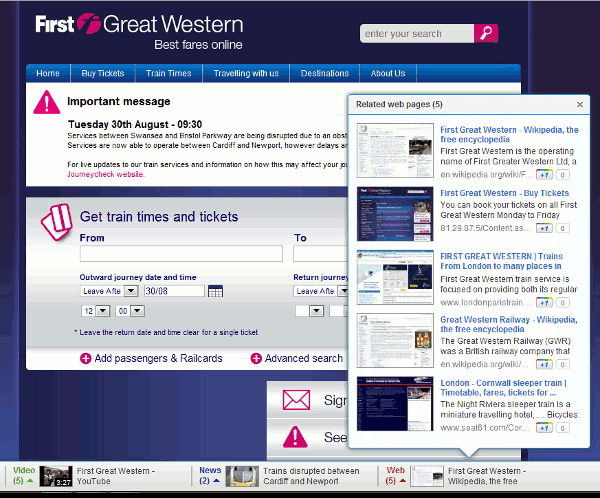Click YouTube video thumbnail in bottom bar
600x498 pixels.
56,476
